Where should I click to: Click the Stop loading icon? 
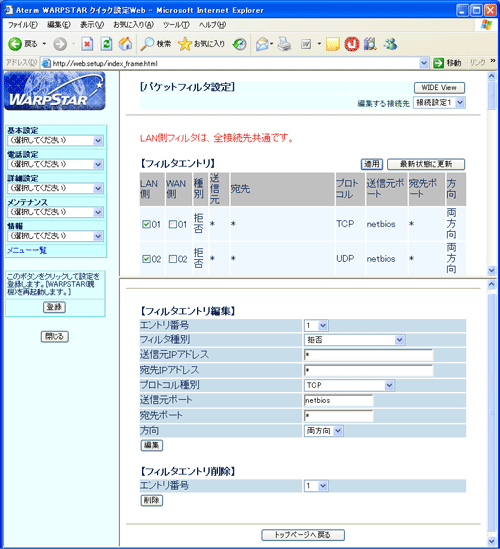(x=87, y=44)
